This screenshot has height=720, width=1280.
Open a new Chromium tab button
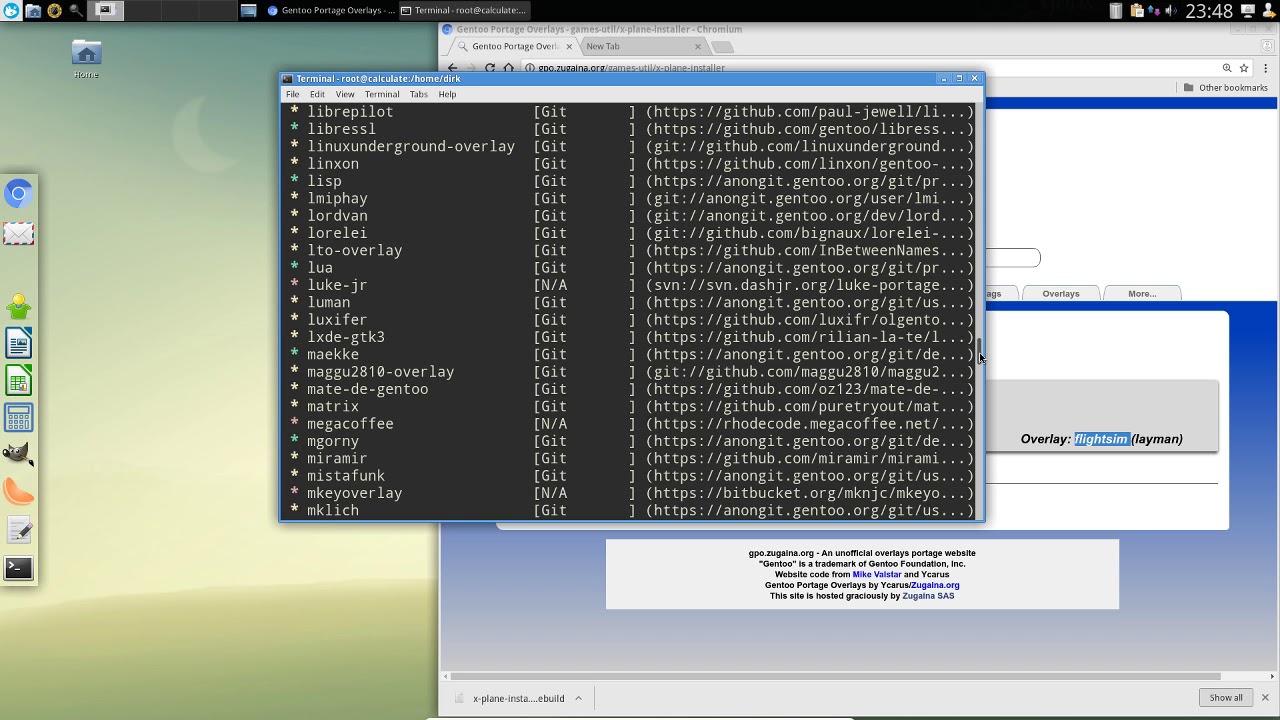pyautogui.click(x=724, y=47)
